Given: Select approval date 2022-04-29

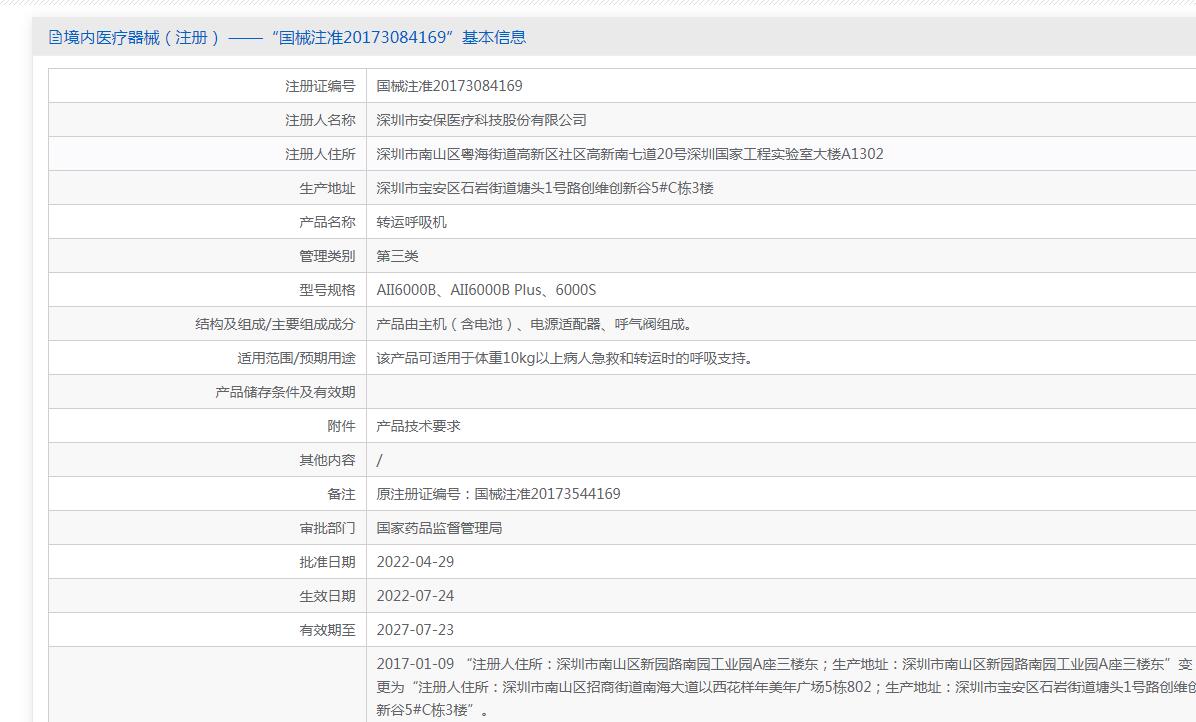Looking at the screenshot, I should coord(415,562).
